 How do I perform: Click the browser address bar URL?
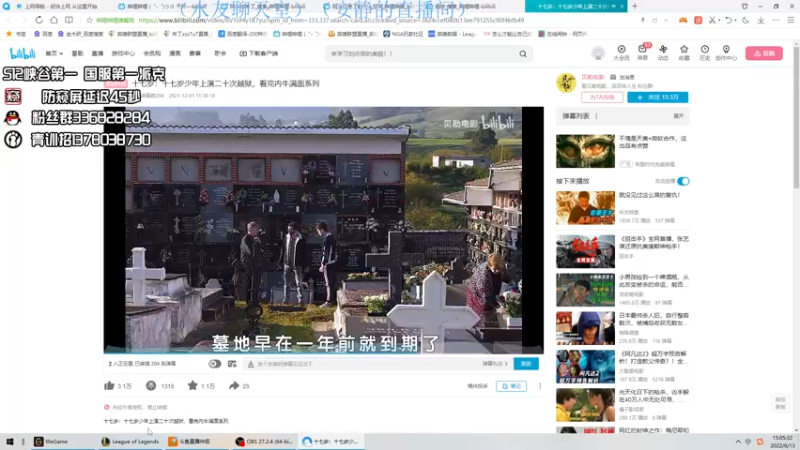331,20
